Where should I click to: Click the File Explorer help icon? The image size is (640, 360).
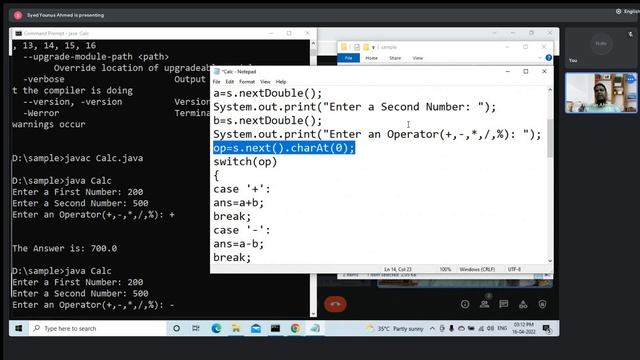click(x=549, y=58)
